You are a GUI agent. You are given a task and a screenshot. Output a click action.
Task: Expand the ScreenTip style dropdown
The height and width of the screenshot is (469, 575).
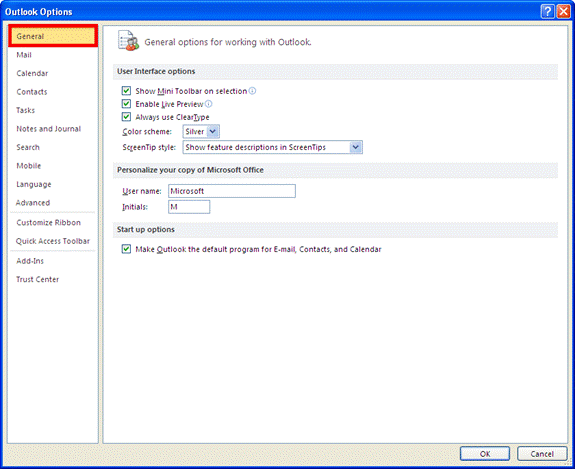click(272, 147)
